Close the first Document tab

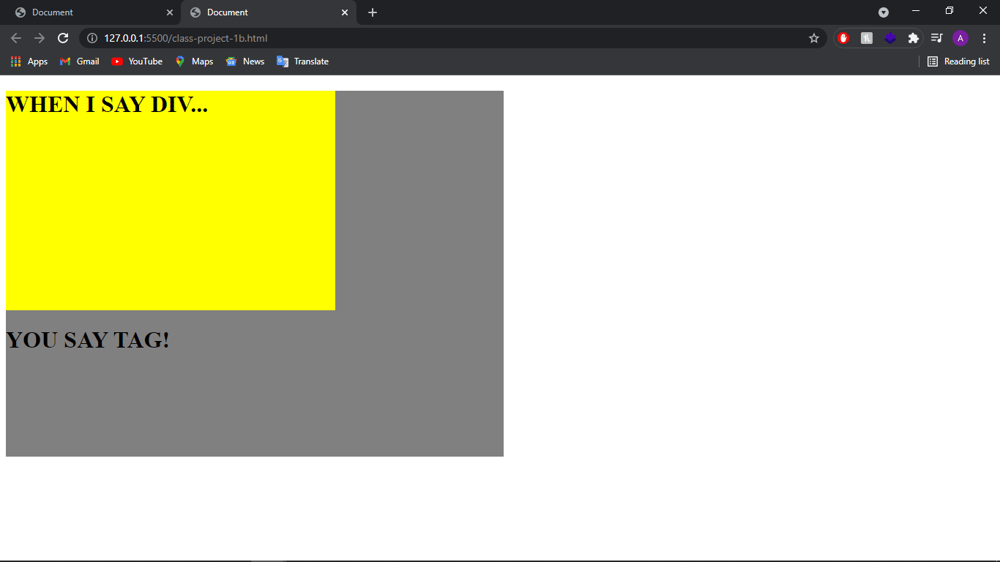(169, 12)
